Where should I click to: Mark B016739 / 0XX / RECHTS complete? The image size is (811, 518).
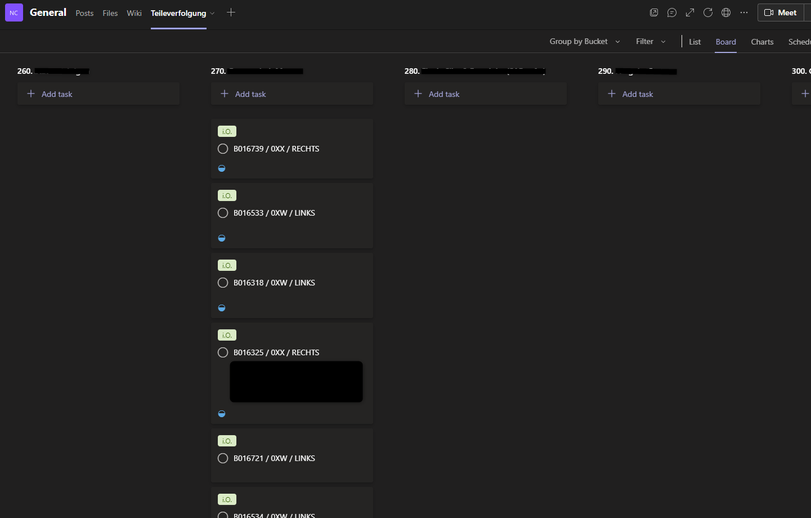point(222,149)
